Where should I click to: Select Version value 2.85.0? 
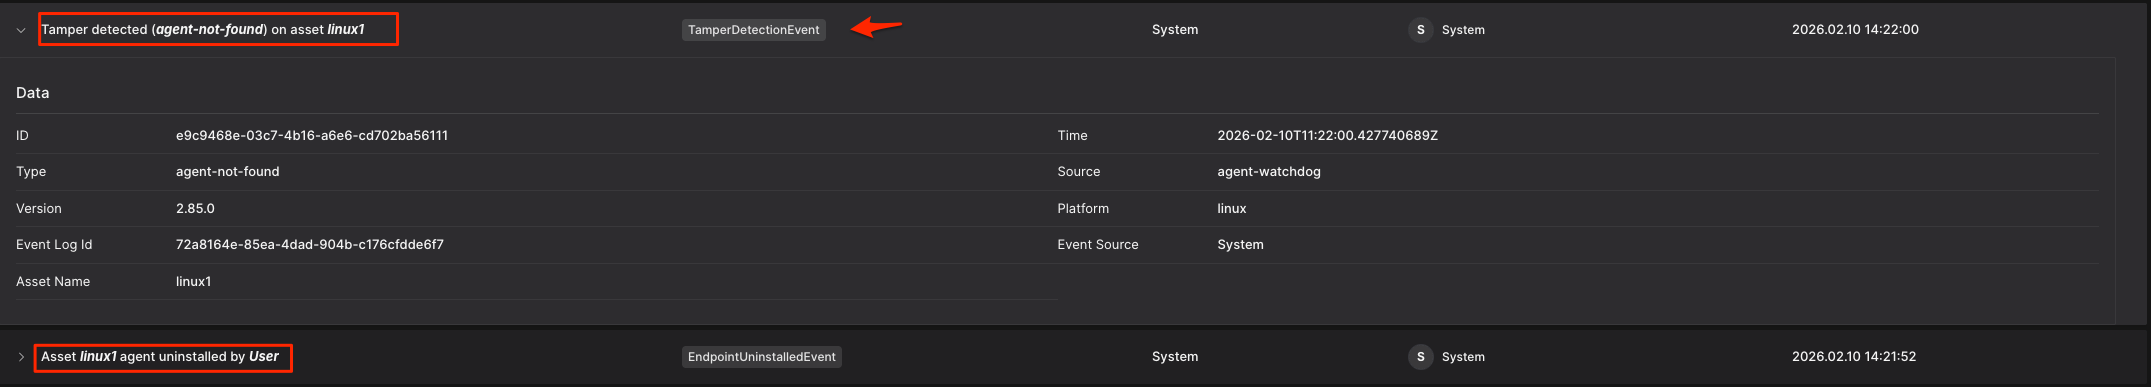[195, 208]
